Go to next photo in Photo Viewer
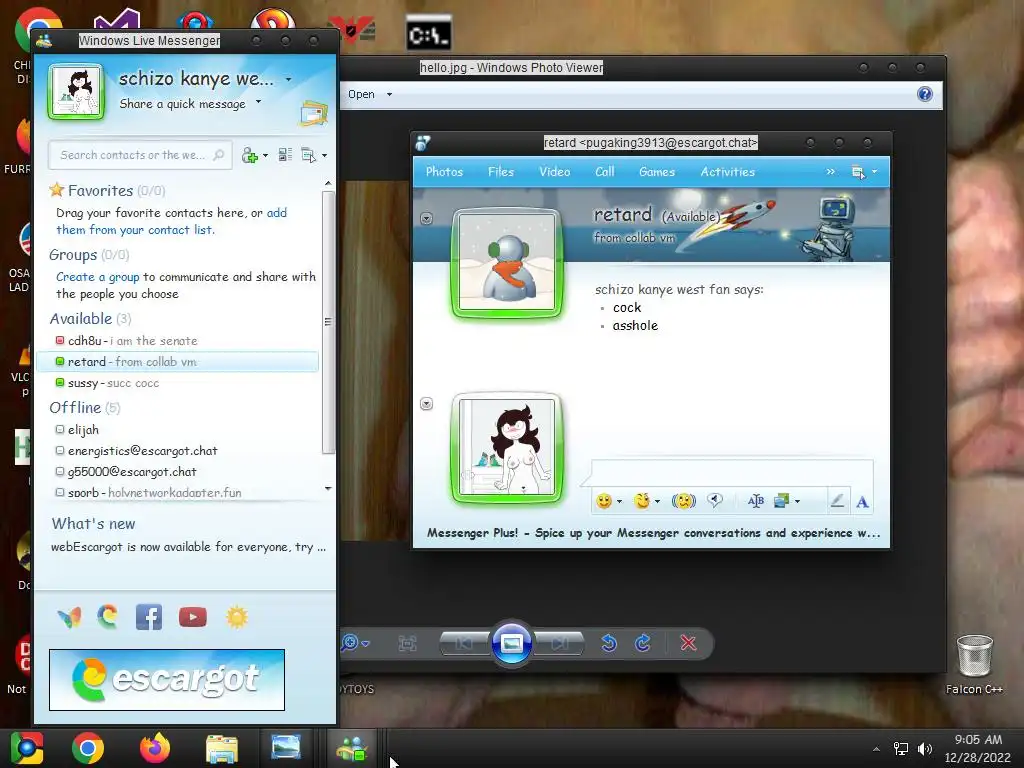The image size is (1024, 768). click(x=559, y=644)
